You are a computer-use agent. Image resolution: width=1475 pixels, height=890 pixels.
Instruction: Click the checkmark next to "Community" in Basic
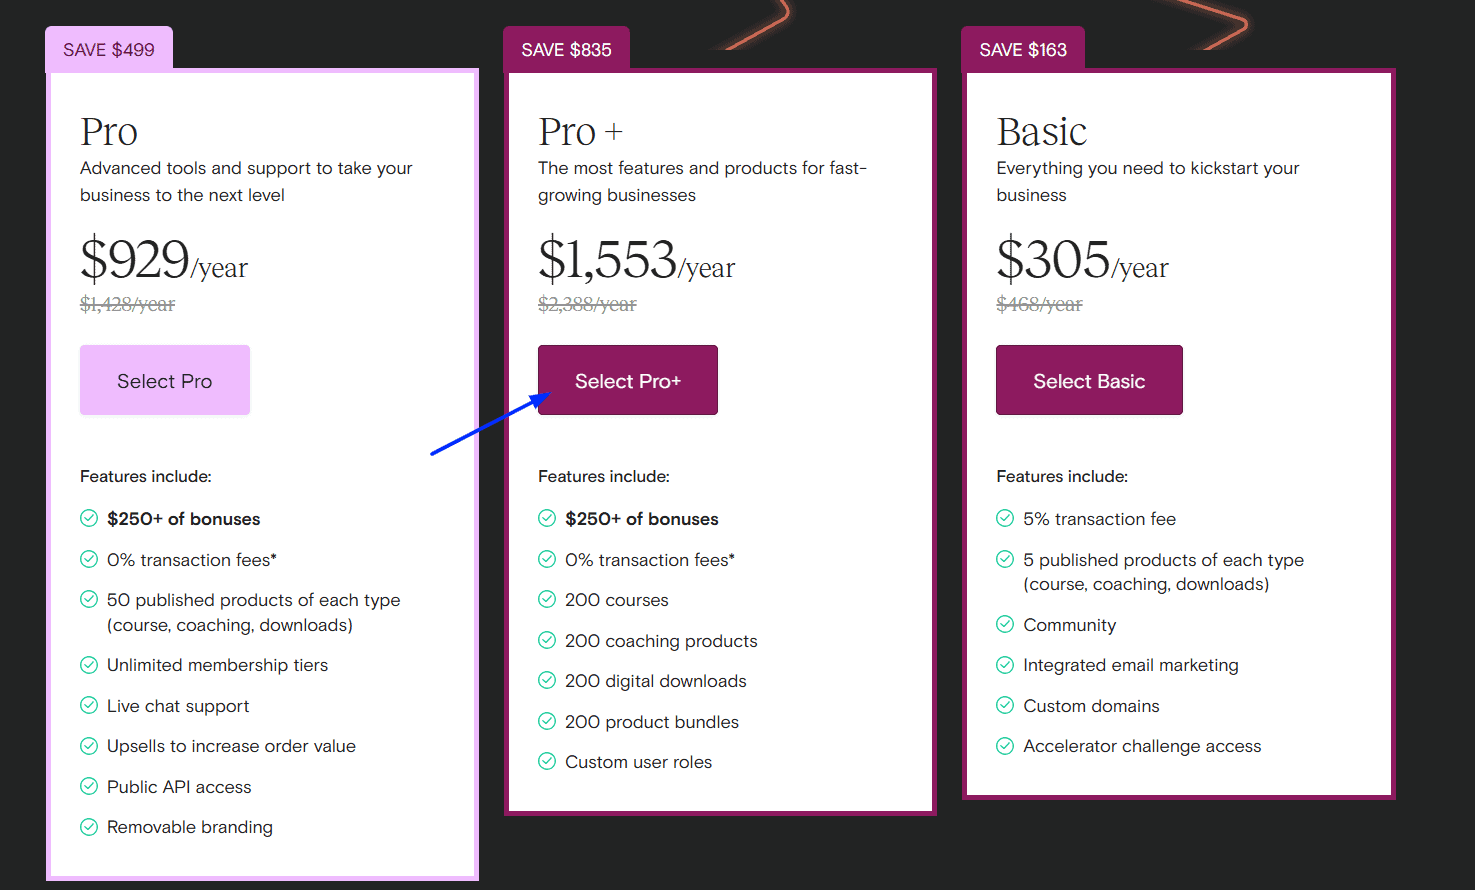tap(1004, 624)
